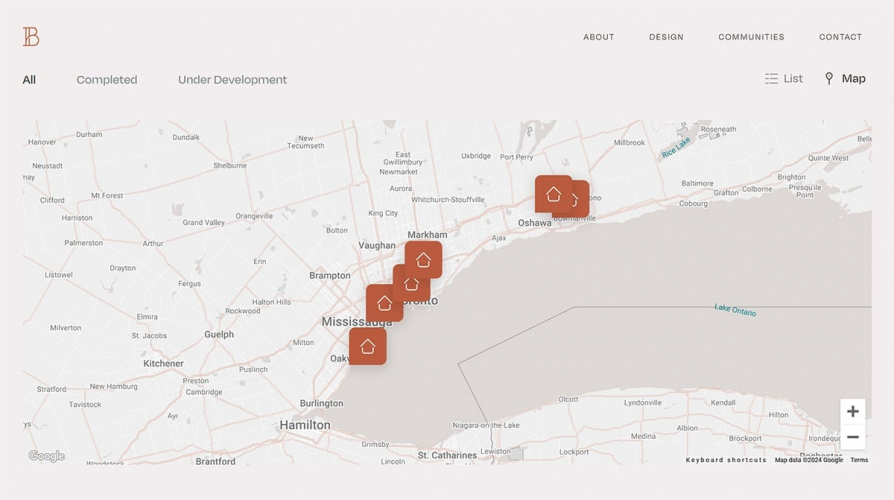Open the About page
Image resolution: width=894 pixels, height=500 pixels.
point(598,37)
